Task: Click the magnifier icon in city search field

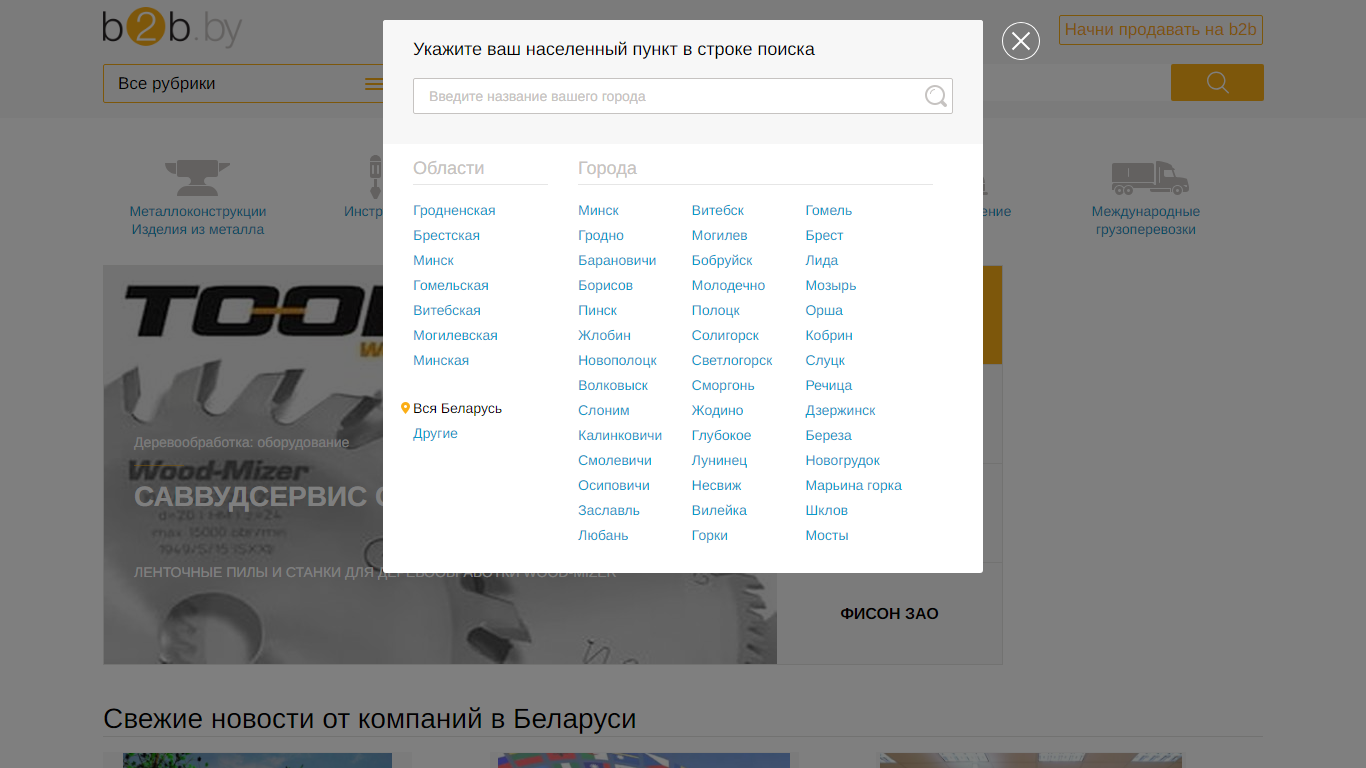Action: click(x=936, y=96)
